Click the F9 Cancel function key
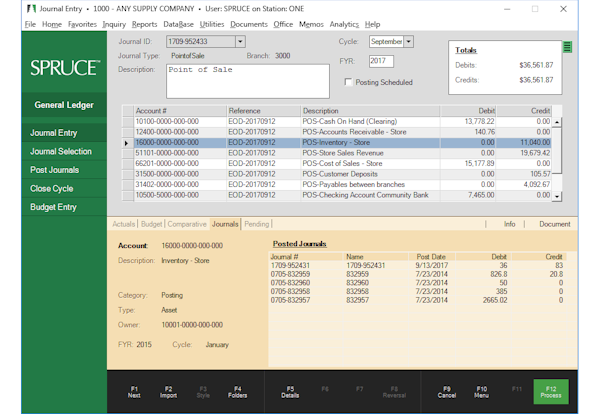This screenshot has height=414, width=600. tap(447, 392)
